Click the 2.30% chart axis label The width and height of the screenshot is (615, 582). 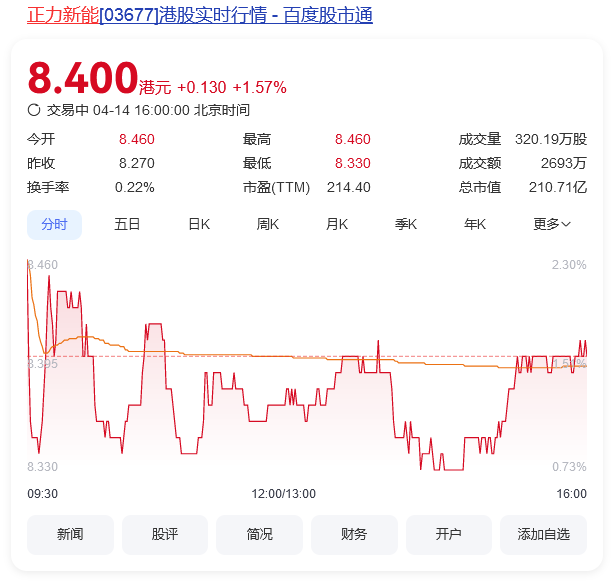click(x=569, y=265)
